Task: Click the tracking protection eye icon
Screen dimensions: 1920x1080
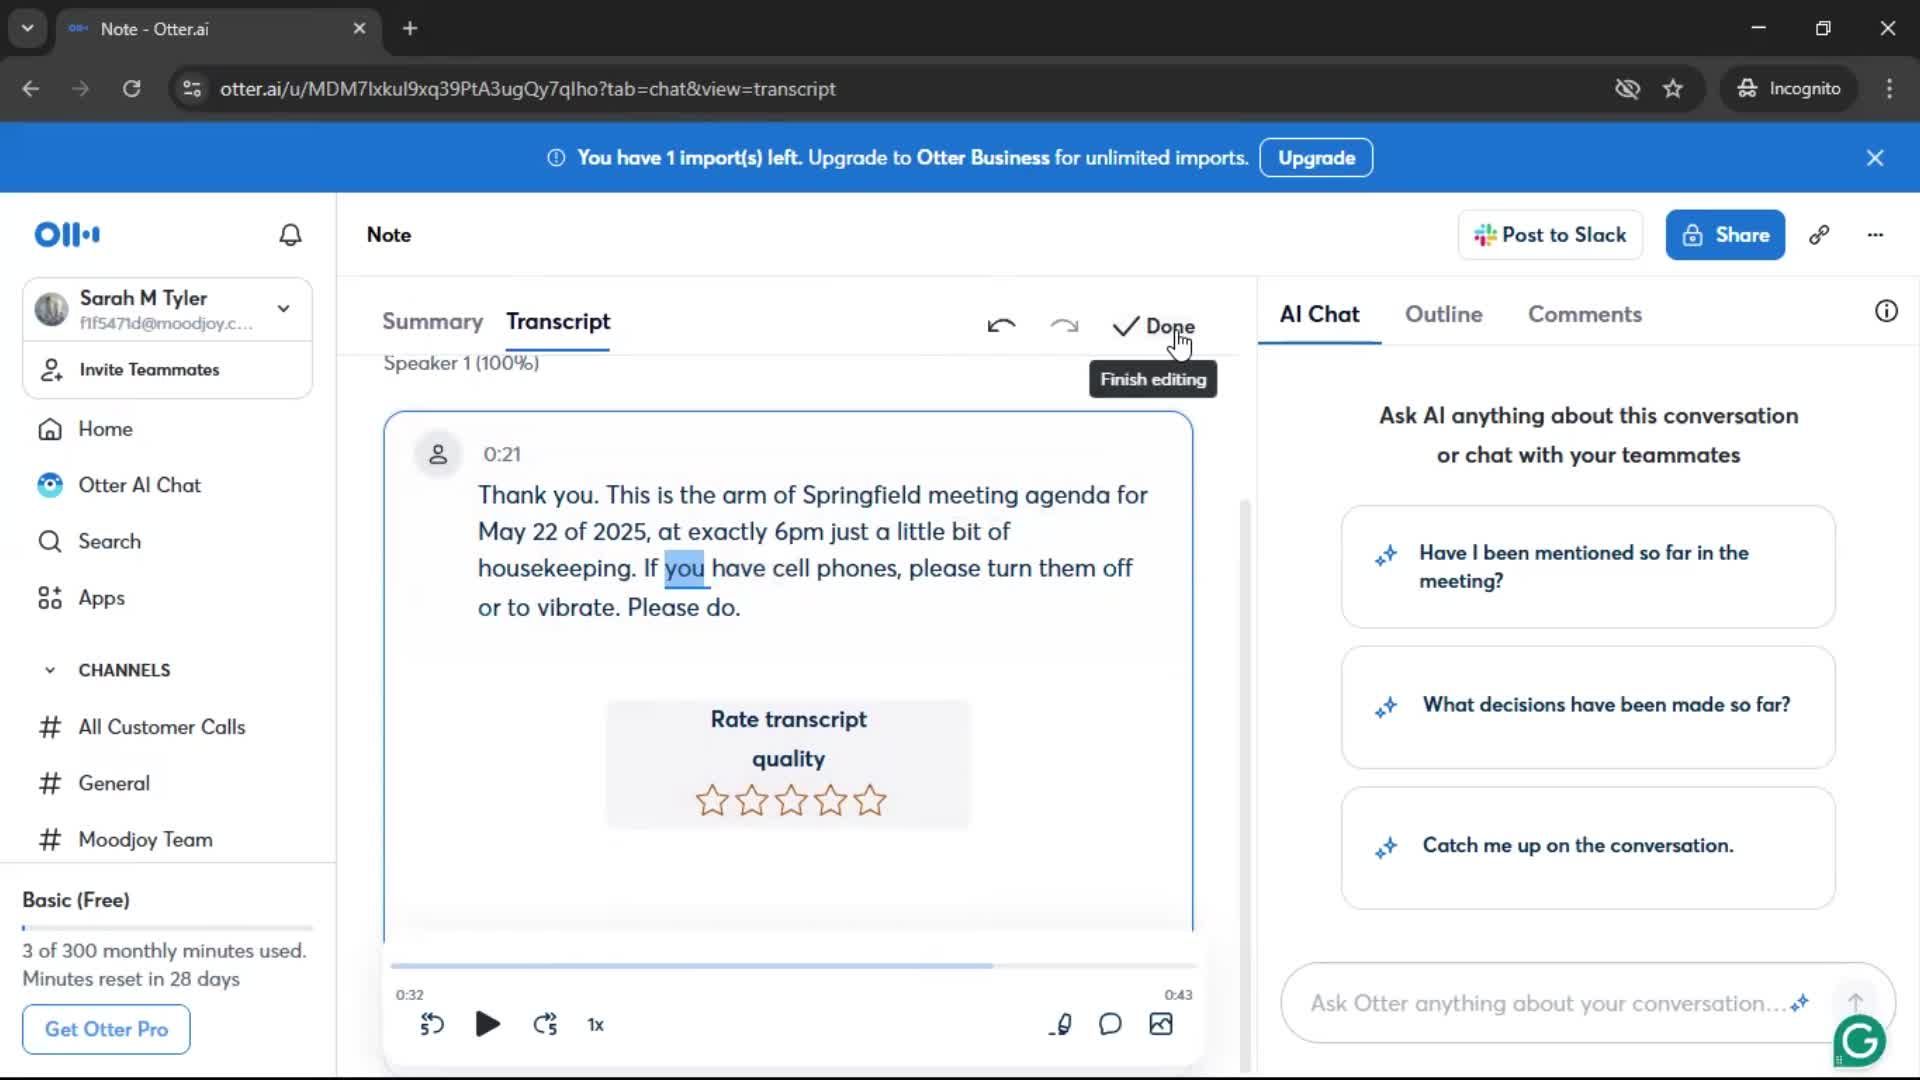Action: (x=1627, y=89)
